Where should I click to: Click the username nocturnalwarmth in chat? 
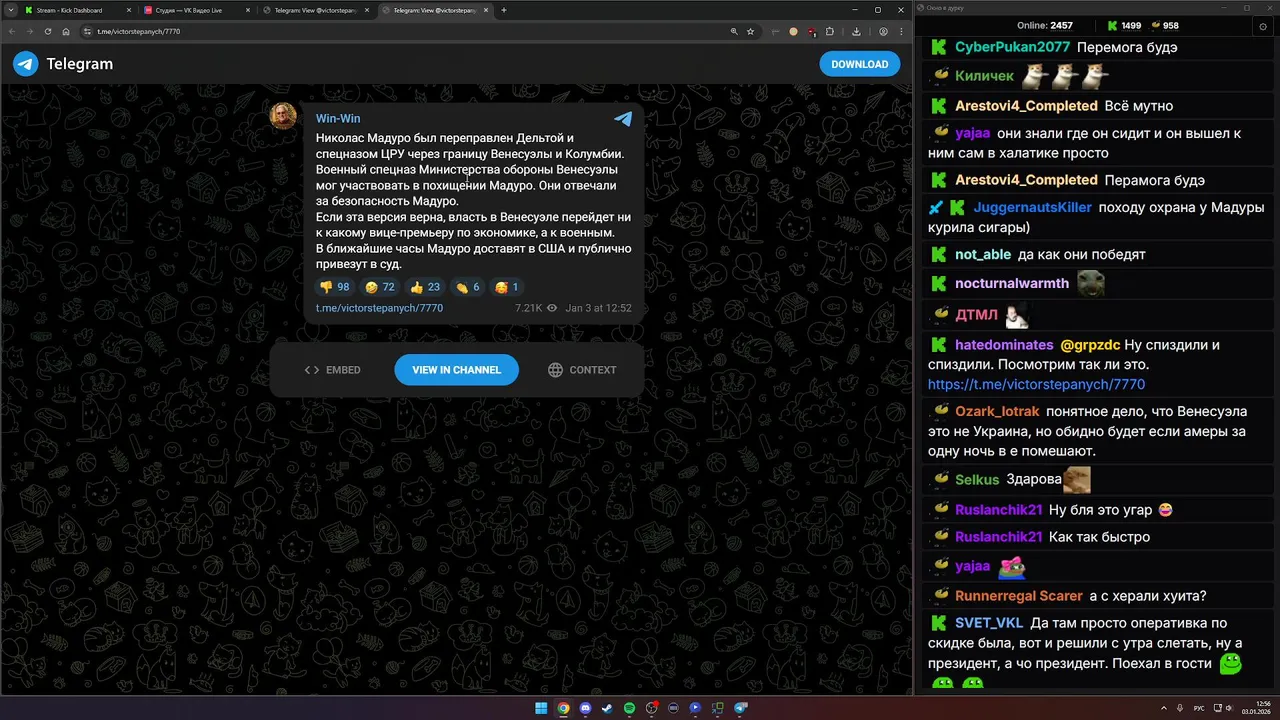1012,284
